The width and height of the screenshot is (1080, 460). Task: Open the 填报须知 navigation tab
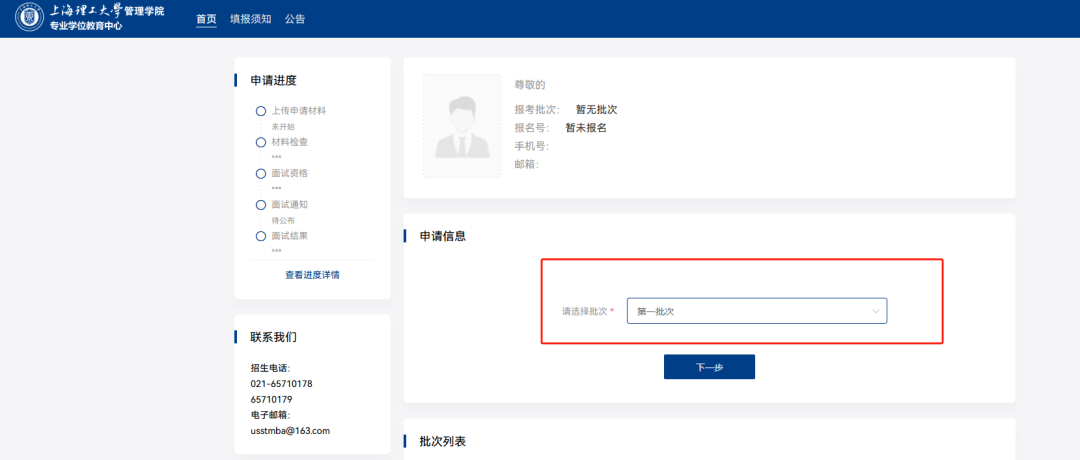[x=251, y=19]
